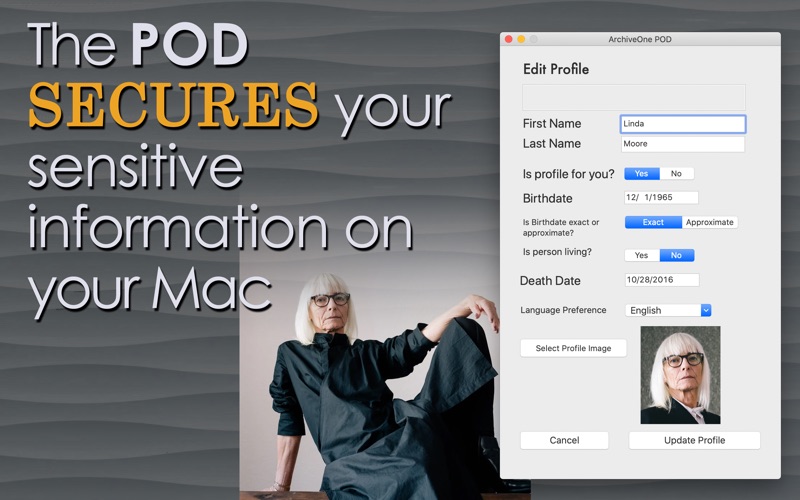Click the Cancel button
Screen dimensions: 800x500
pyautogui.click(x=564, y=440)
